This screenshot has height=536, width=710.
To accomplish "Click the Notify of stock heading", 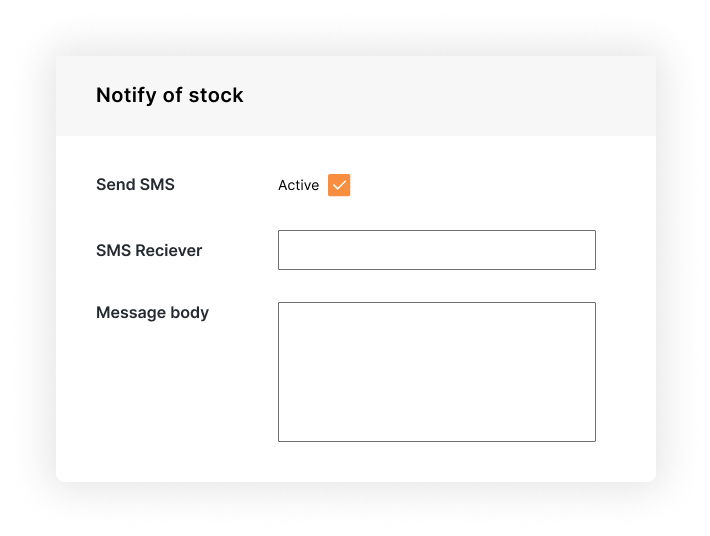I will coord(169,96).
